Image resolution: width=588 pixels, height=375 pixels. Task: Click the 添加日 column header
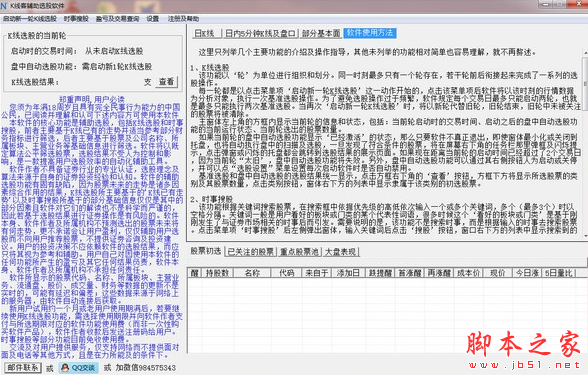(348, 273)
